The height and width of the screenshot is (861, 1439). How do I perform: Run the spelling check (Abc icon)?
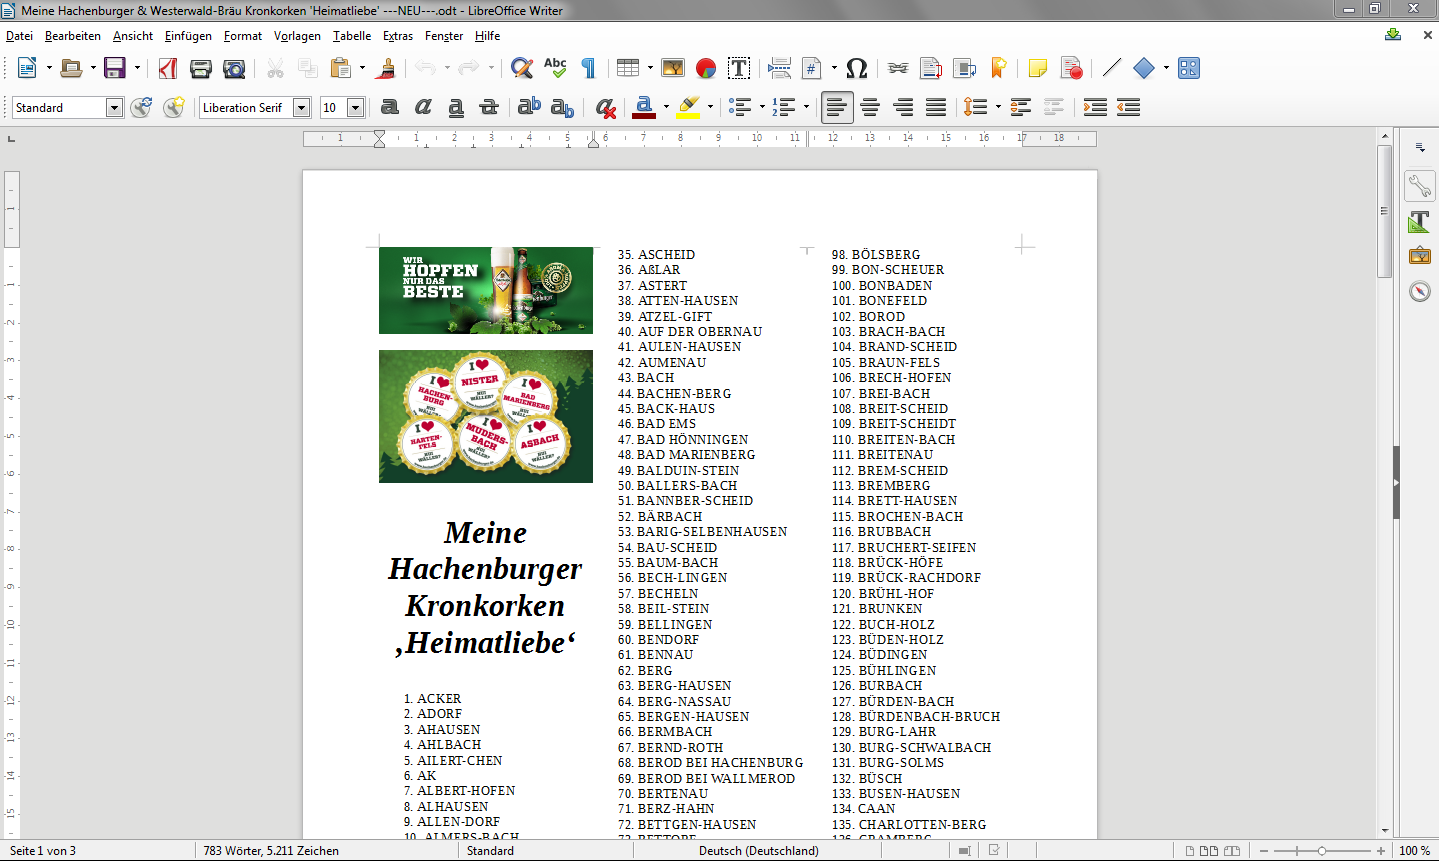[555, 68]
